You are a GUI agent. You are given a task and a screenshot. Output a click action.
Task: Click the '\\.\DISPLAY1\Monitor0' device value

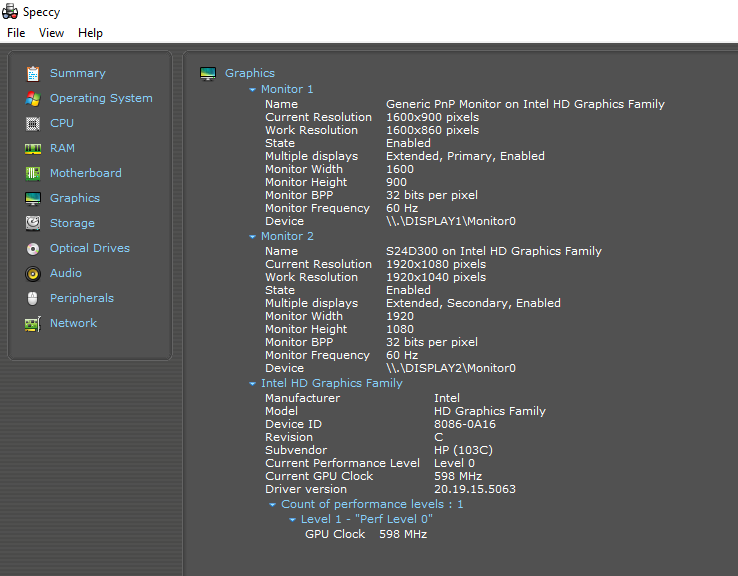[x=451, y=221]
